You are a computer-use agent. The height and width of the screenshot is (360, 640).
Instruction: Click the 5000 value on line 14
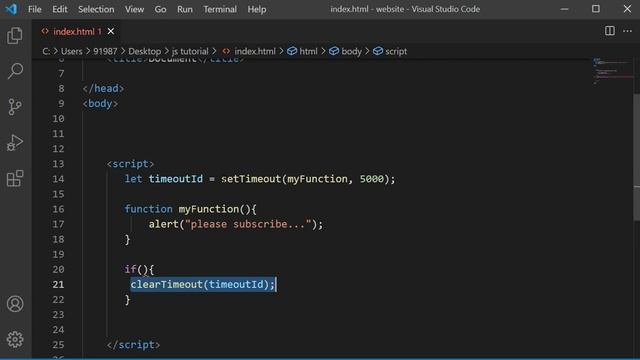(x=371, y=179)
